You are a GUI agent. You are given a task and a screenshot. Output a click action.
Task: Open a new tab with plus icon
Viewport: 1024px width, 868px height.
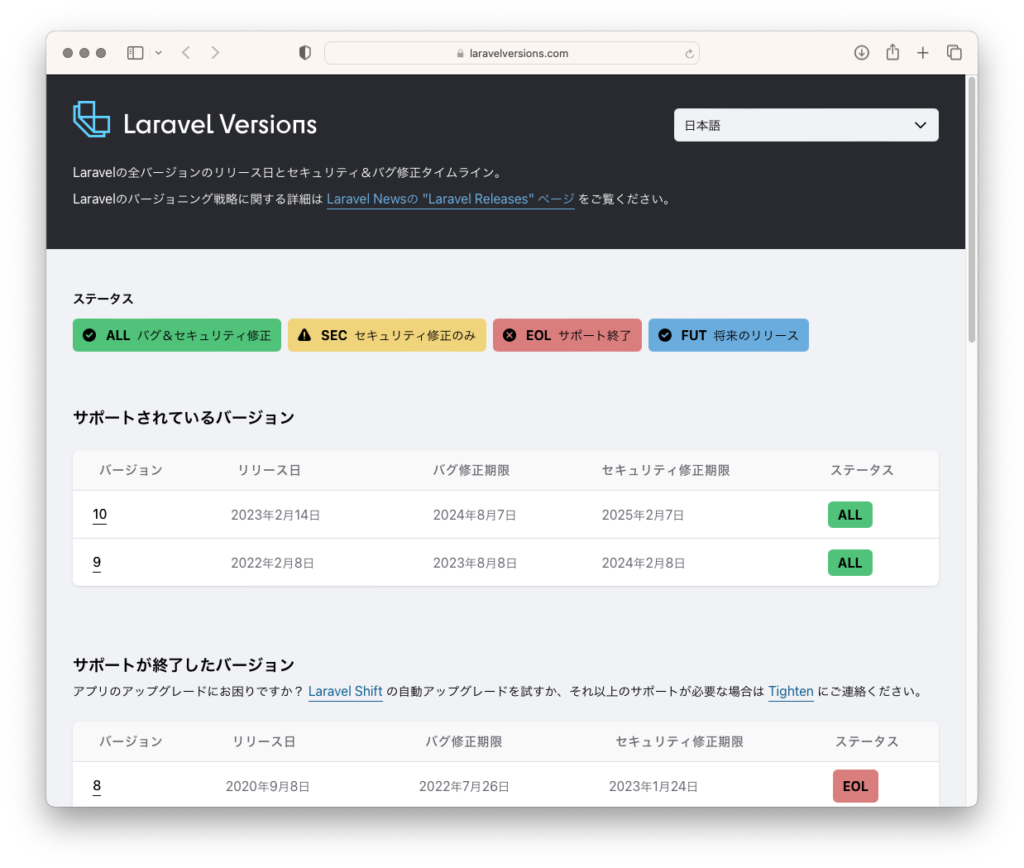923,53
